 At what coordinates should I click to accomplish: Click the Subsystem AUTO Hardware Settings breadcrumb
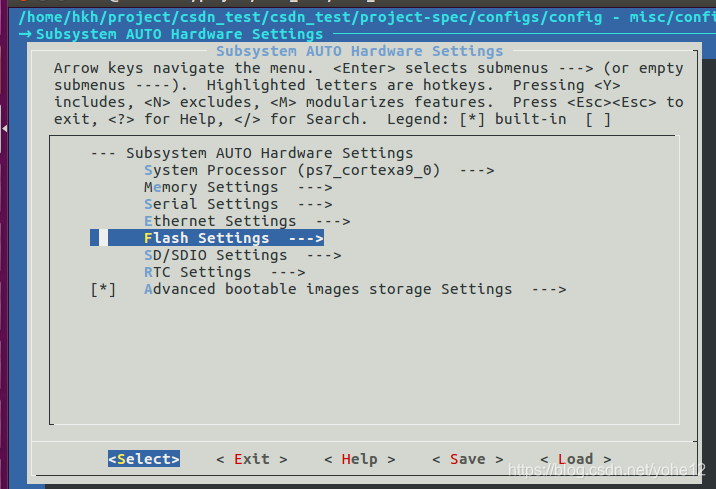pyautogui.click(x=179, y=34)
